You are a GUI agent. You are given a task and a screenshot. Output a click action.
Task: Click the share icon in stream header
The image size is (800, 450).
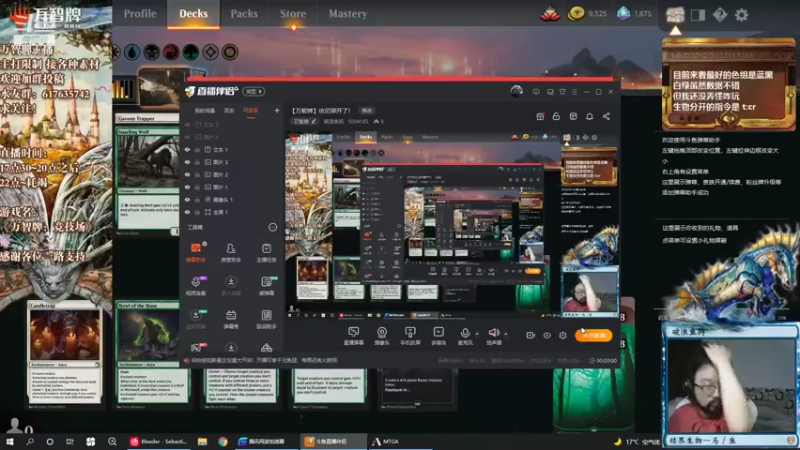tap(606, 116)
